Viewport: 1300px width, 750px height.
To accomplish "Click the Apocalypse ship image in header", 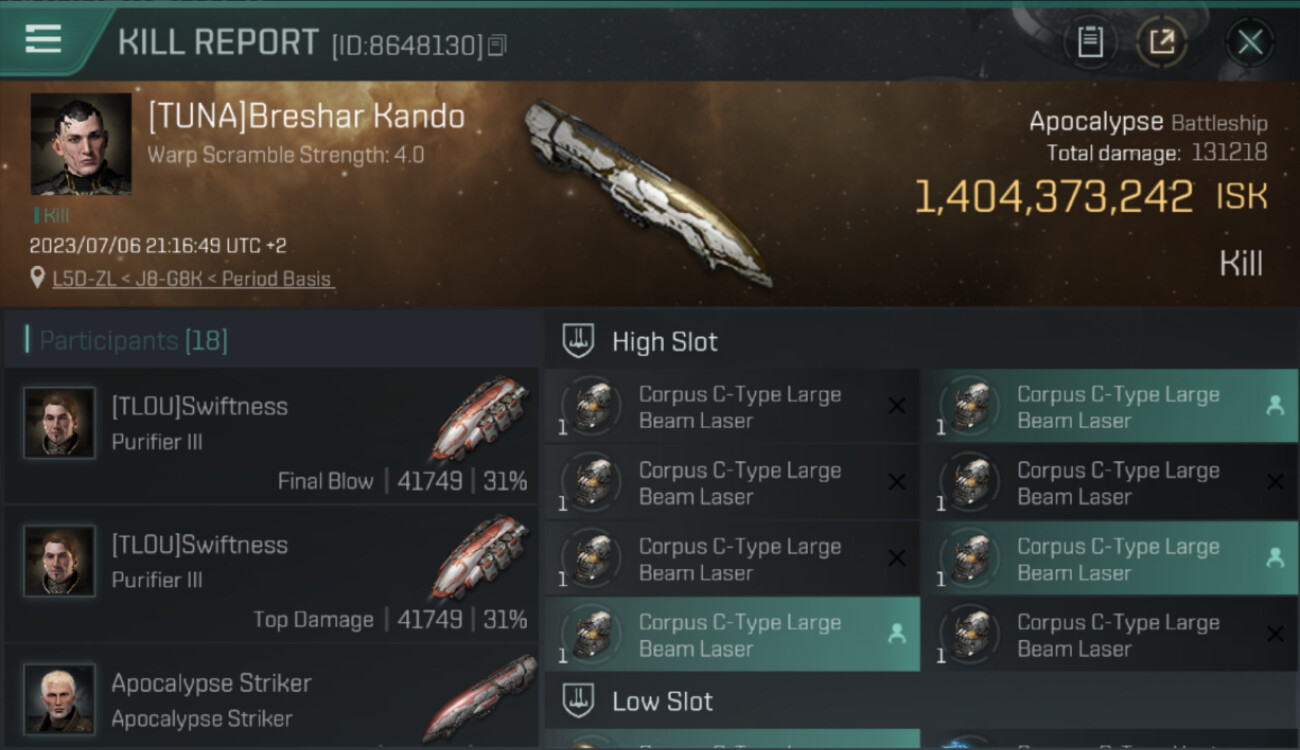I will tap(648, 192).
